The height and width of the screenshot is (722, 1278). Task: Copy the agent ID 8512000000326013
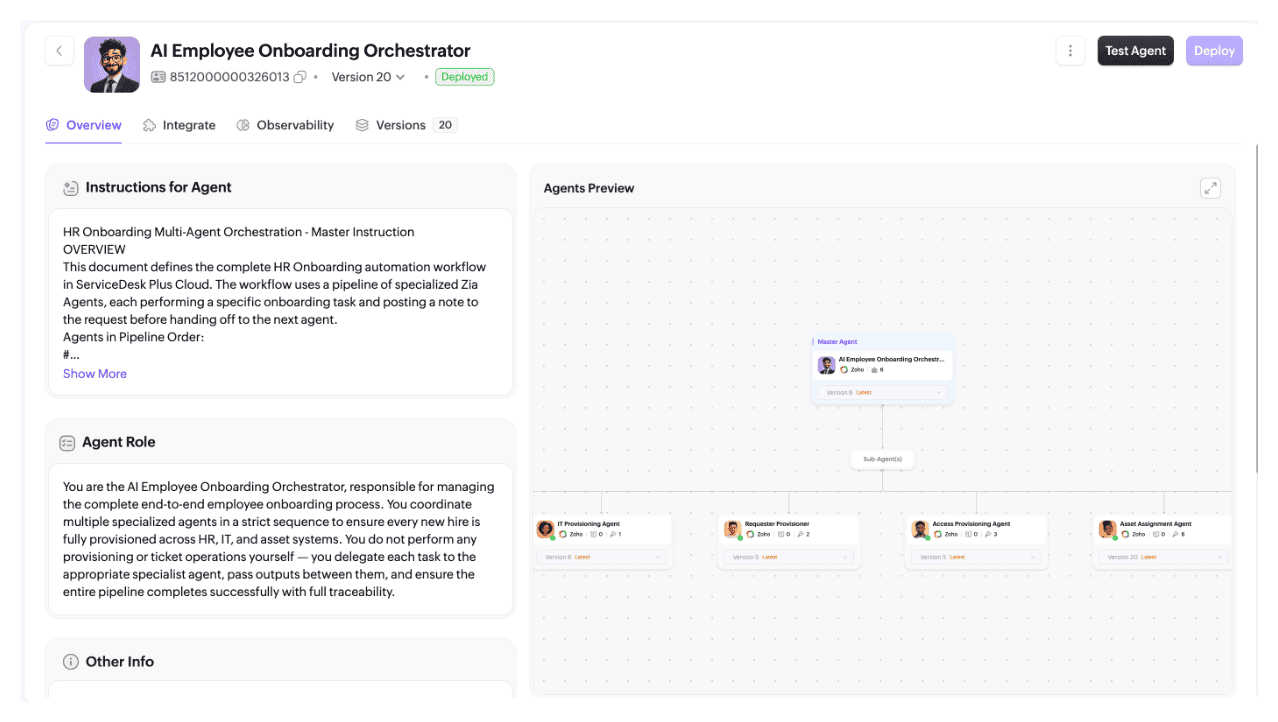point(299,77)
